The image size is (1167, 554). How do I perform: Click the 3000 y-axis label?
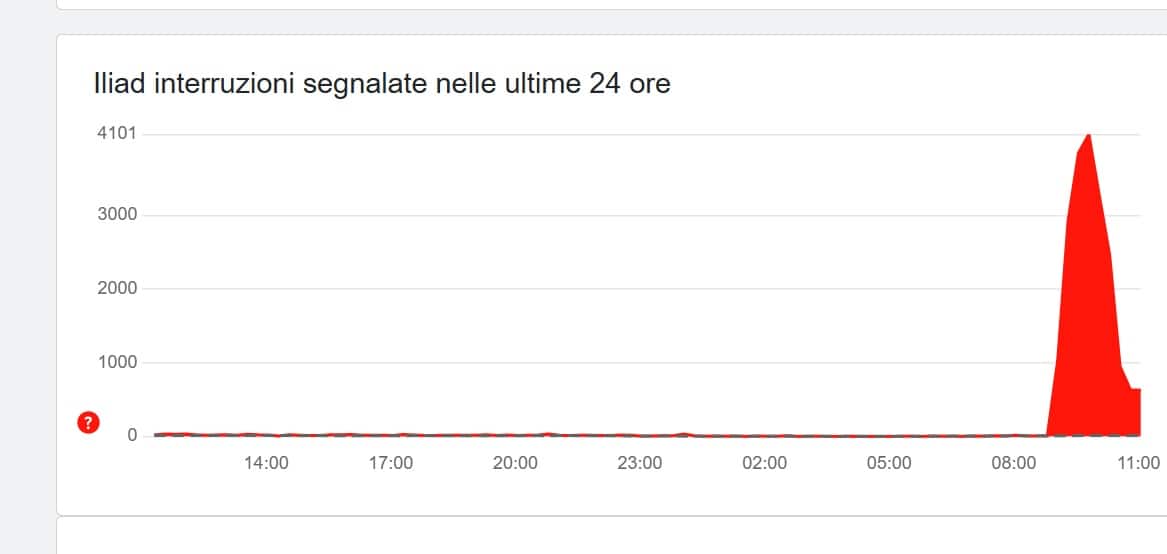pyautogui.click(x=116, y=215)
